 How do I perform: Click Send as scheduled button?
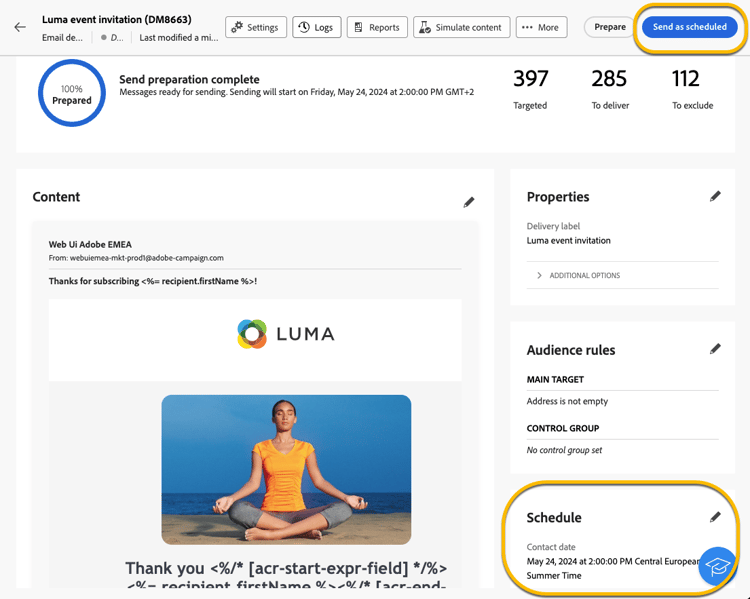coord(689,27)
